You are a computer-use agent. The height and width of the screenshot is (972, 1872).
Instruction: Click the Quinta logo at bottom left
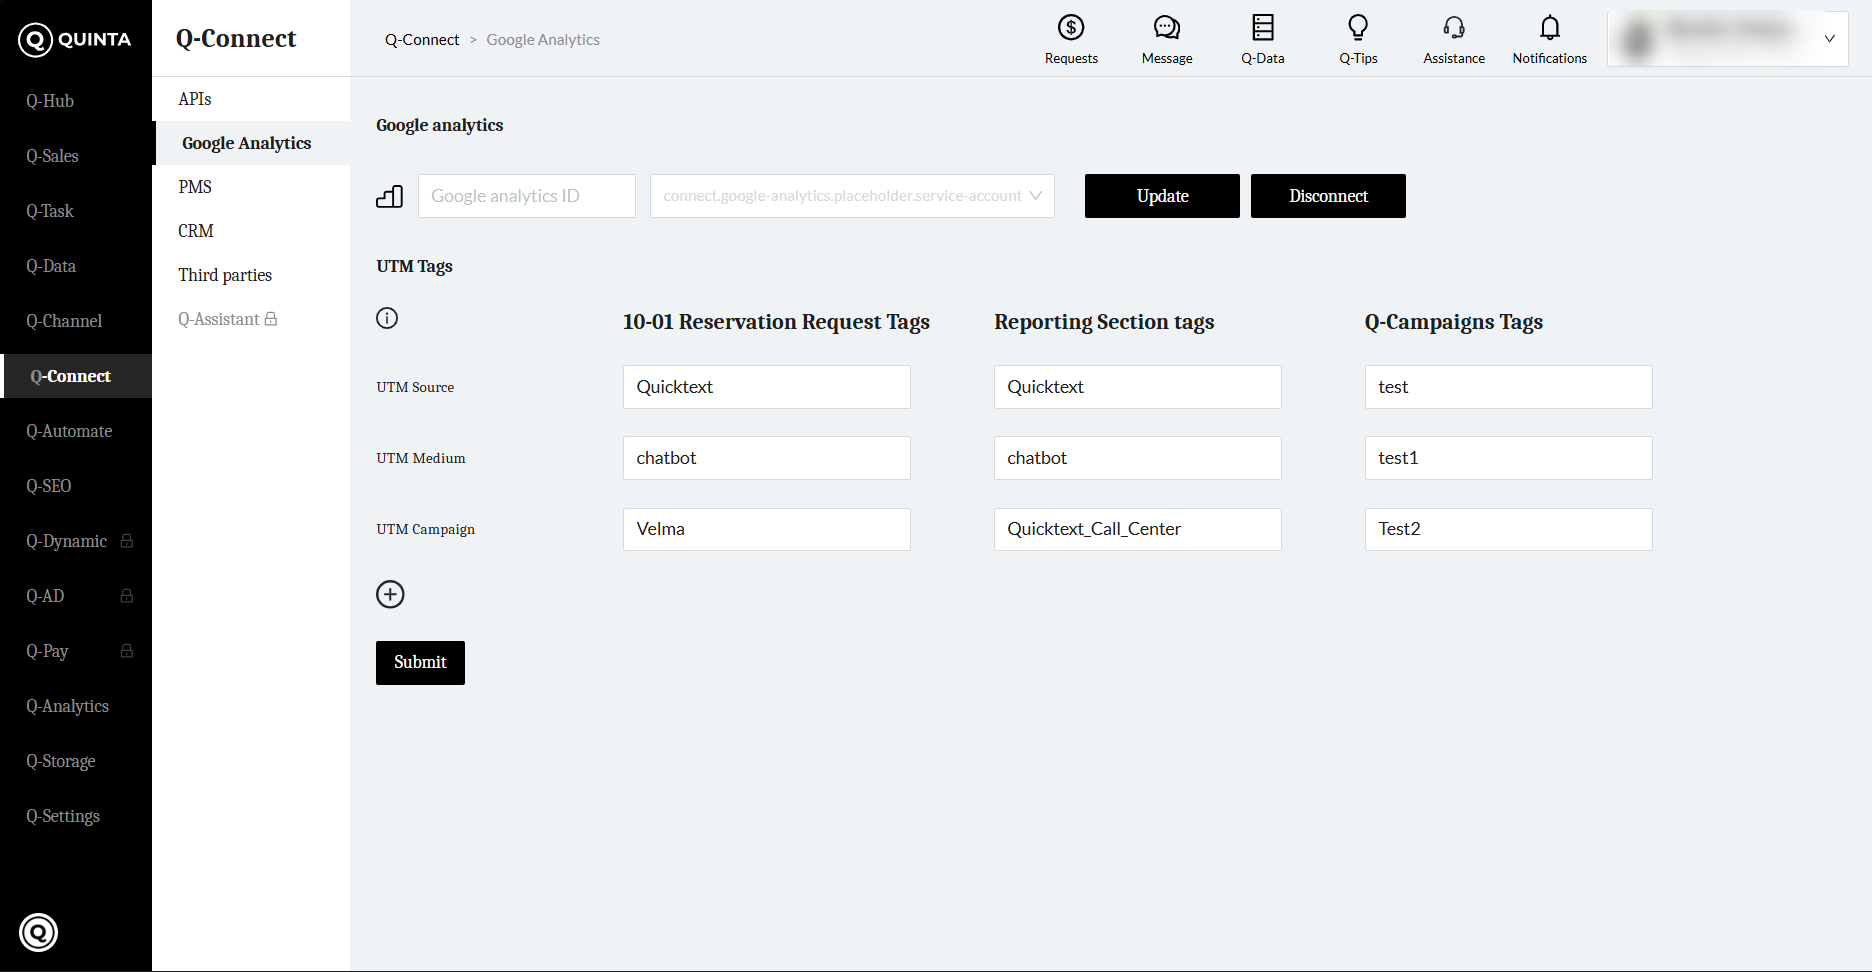(x=39, y=932)
